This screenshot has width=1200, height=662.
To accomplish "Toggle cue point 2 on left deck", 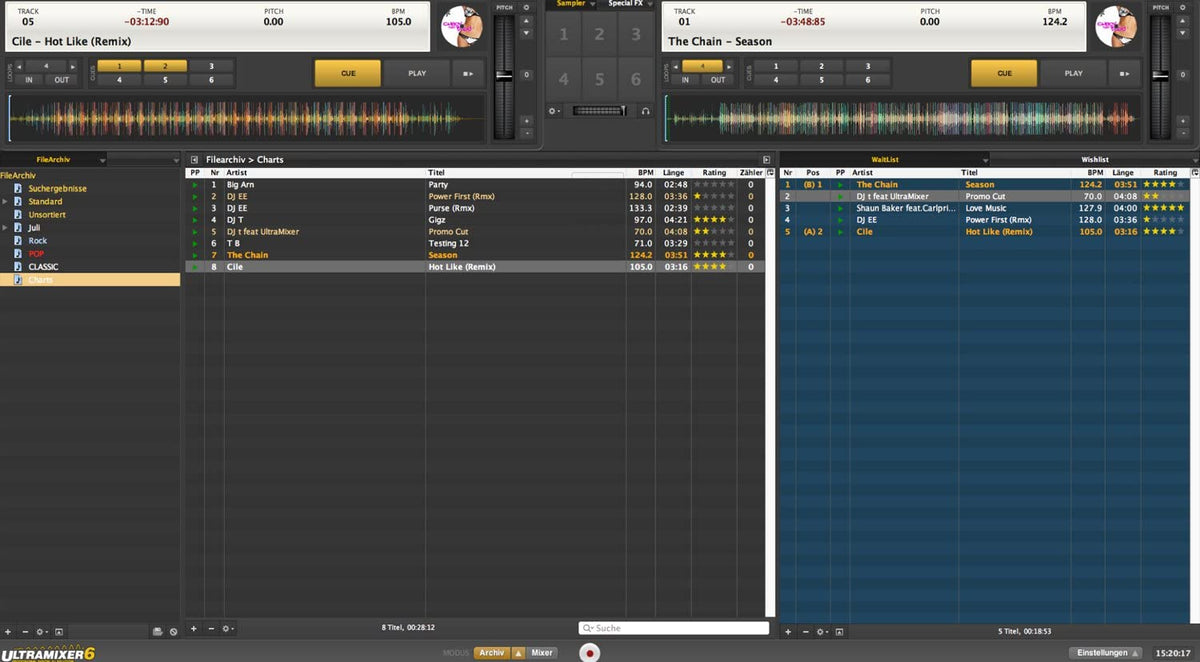I will coord(166,66).
